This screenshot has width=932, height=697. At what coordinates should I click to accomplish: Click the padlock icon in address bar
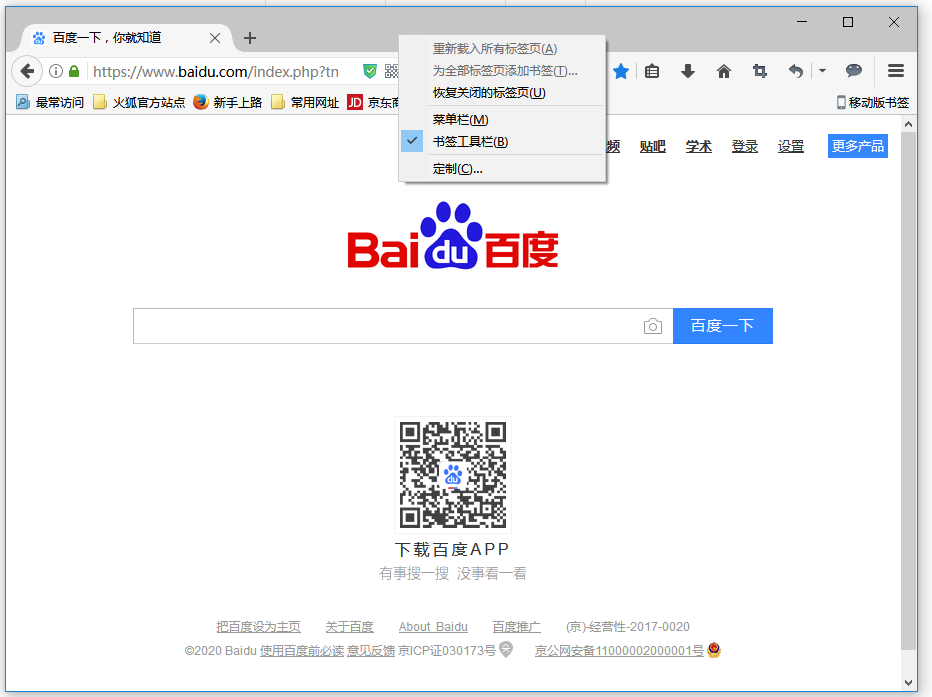coord(73,71)
